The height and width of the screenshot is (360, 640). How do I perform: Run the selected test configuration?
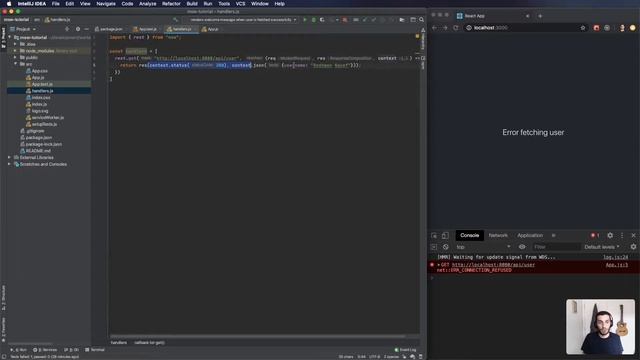click(304, 20)
